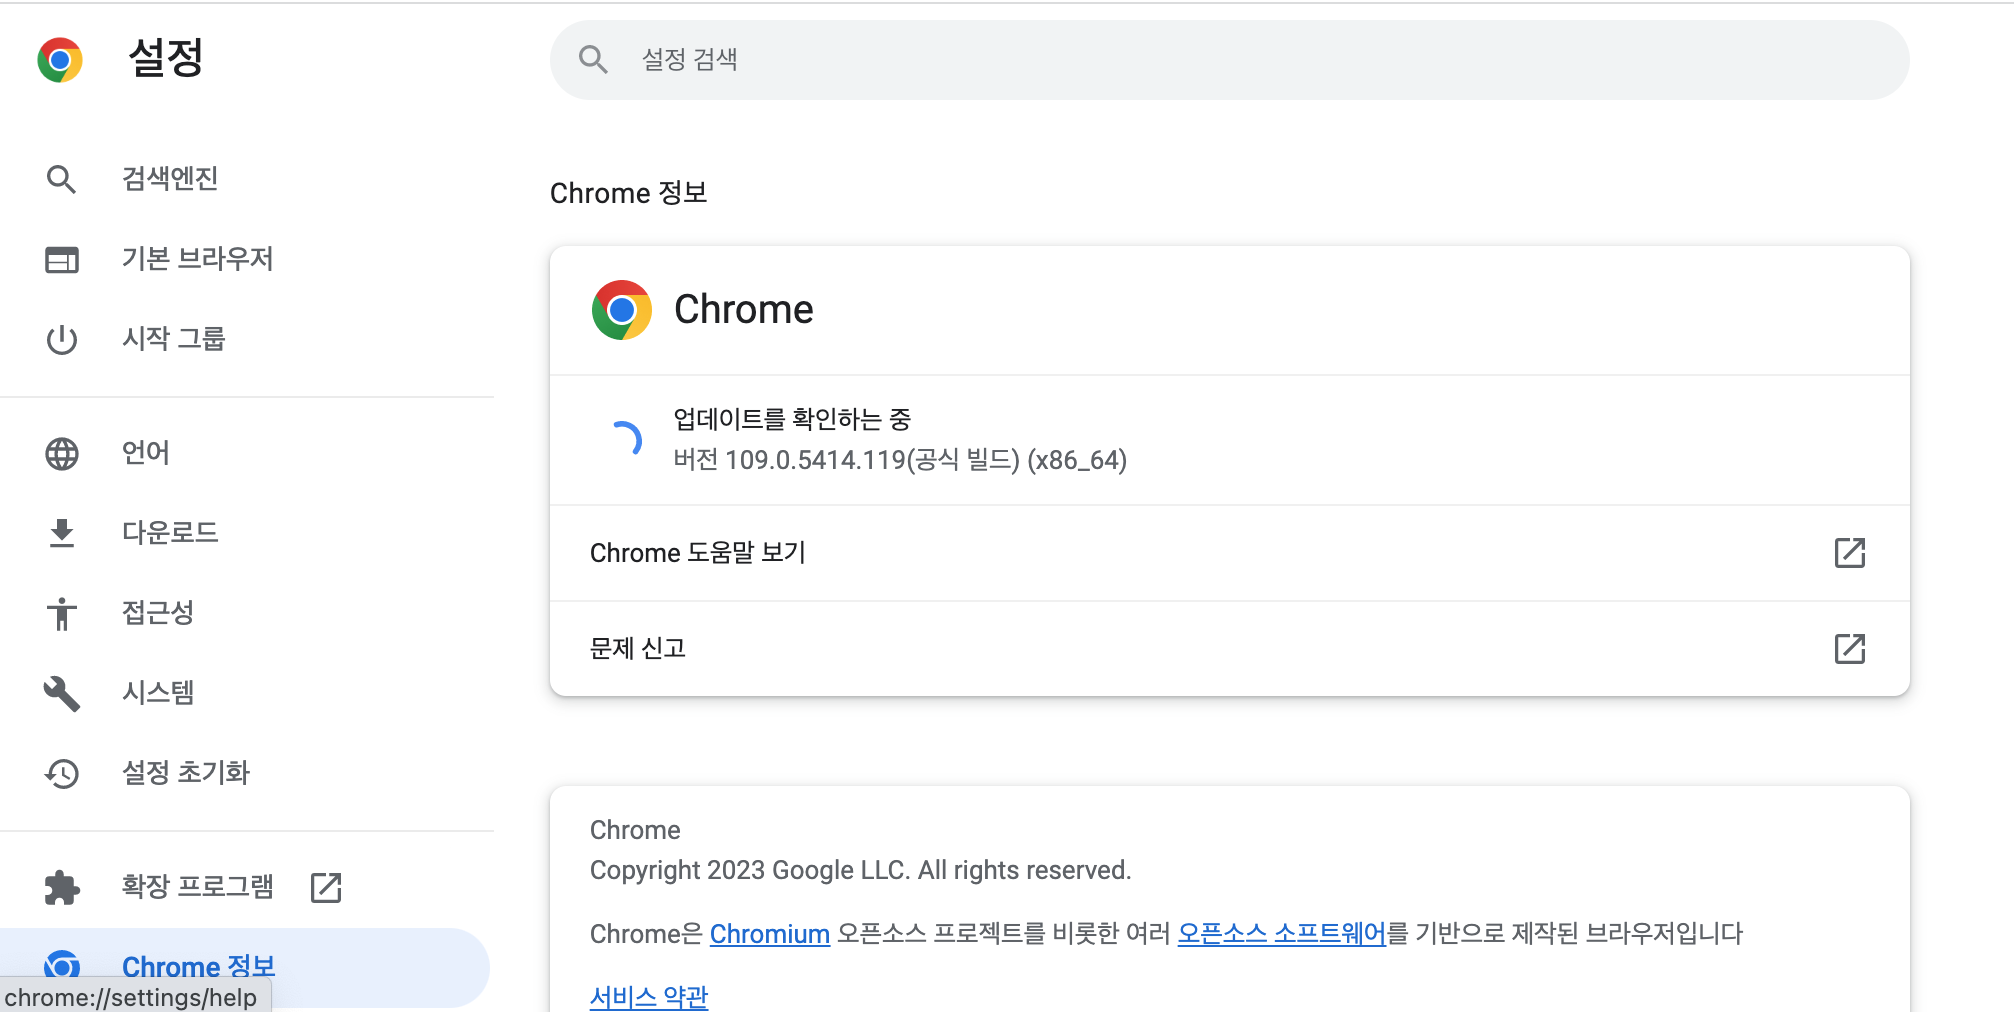Click the 버전 109.0.5414.119 version text
The image size is (2014, 1012).
pos(900,460)
